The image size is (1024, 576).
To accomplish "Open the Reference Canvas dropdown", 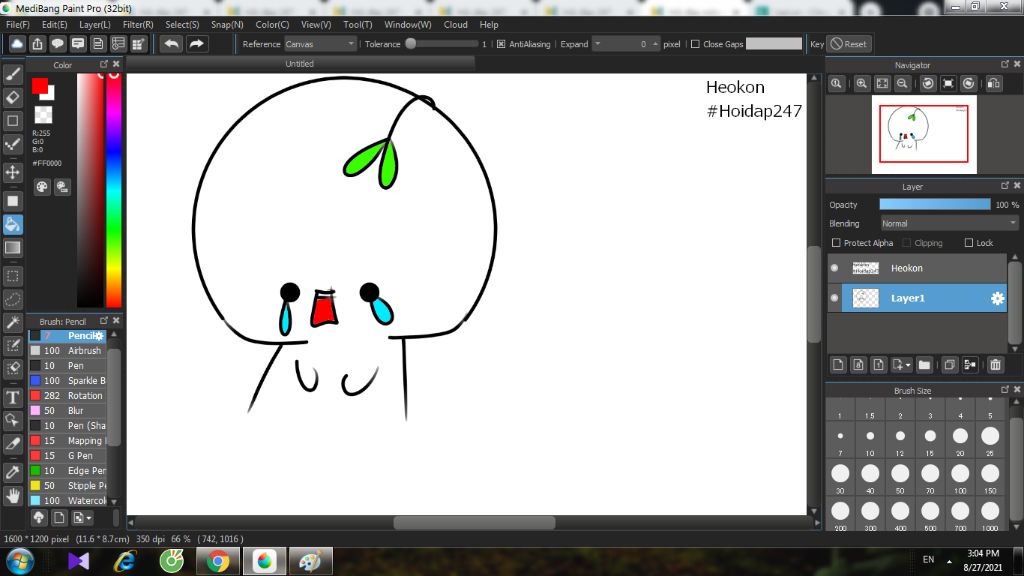I will pyautogui.click(x=320, y=44).
